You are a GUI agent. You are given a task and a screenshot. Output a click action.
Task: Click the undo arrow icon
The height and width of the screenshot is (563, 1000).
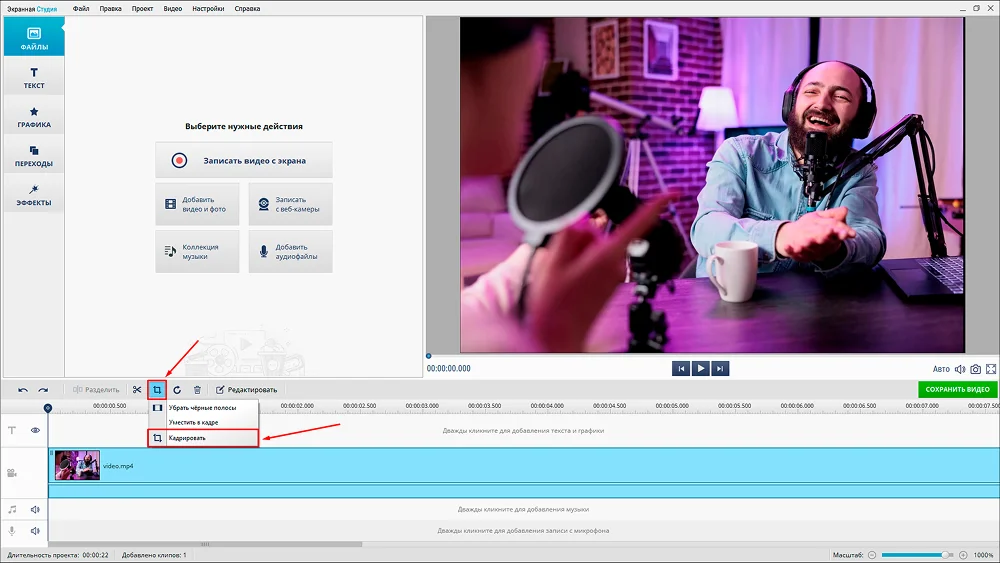(23, 390)
